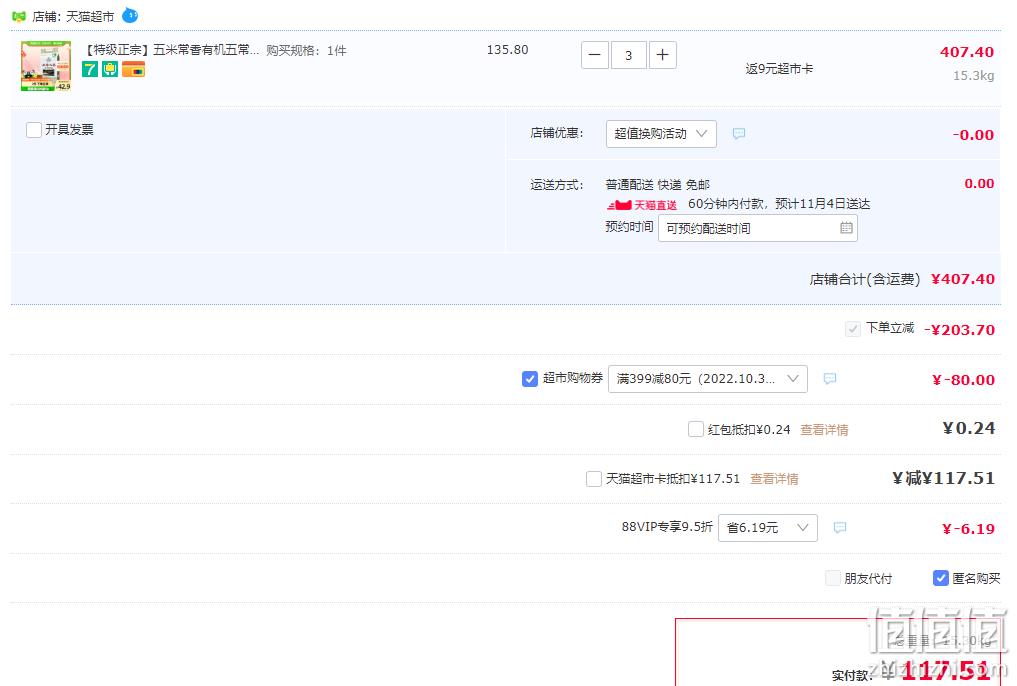Open 查看详情 link for supermarket card
The width and height of the screenshot is (1017, 686).
[774, 479]
